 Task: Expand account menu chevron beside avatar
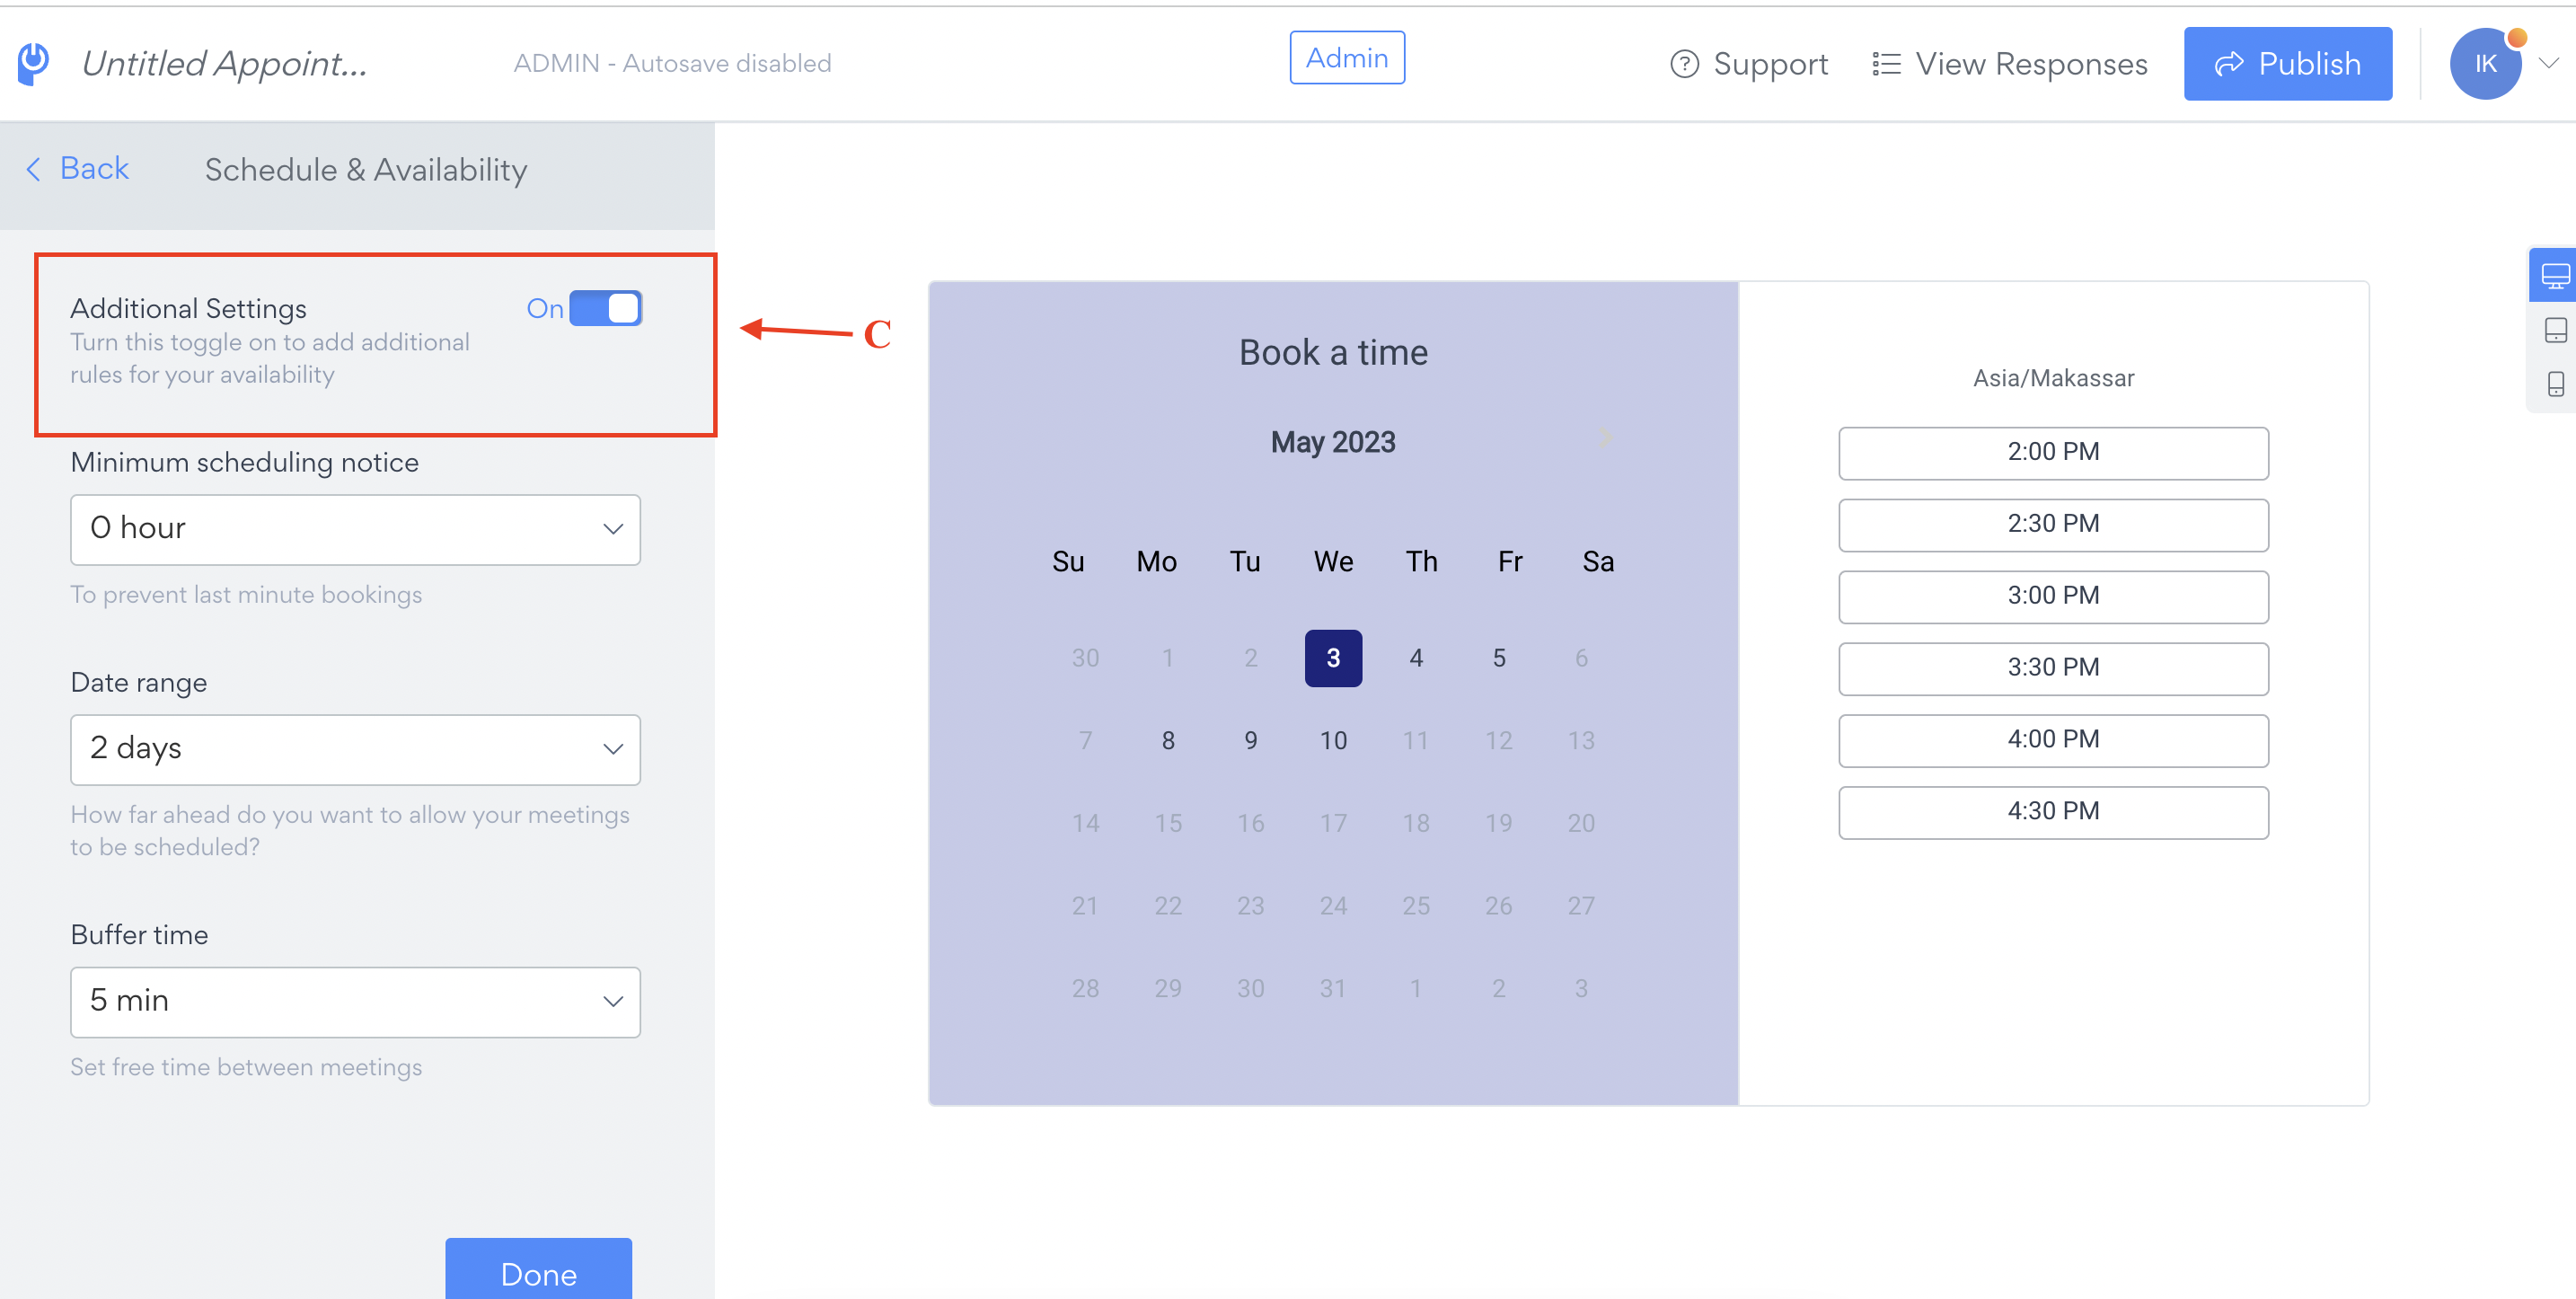click(x=2549, y=63)
